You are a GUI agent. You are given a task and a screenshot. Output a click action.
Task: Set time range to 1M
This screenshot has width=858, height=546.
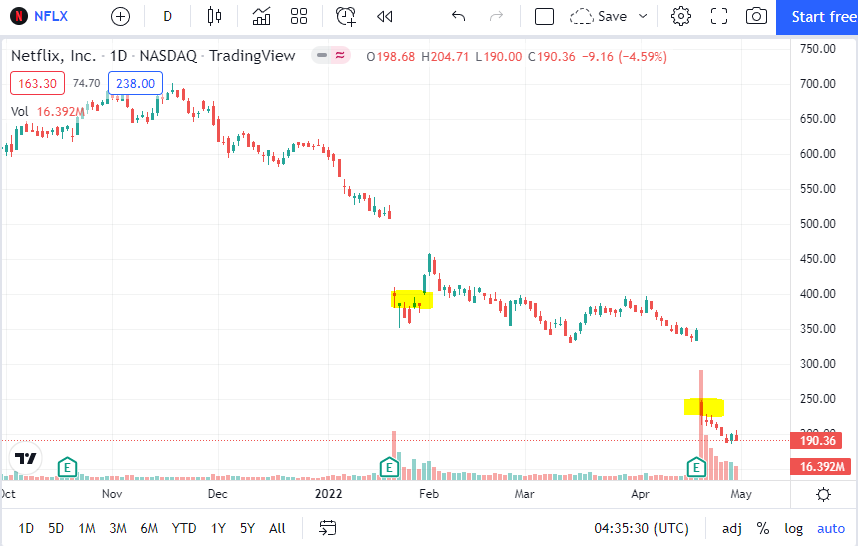[86, 528]
